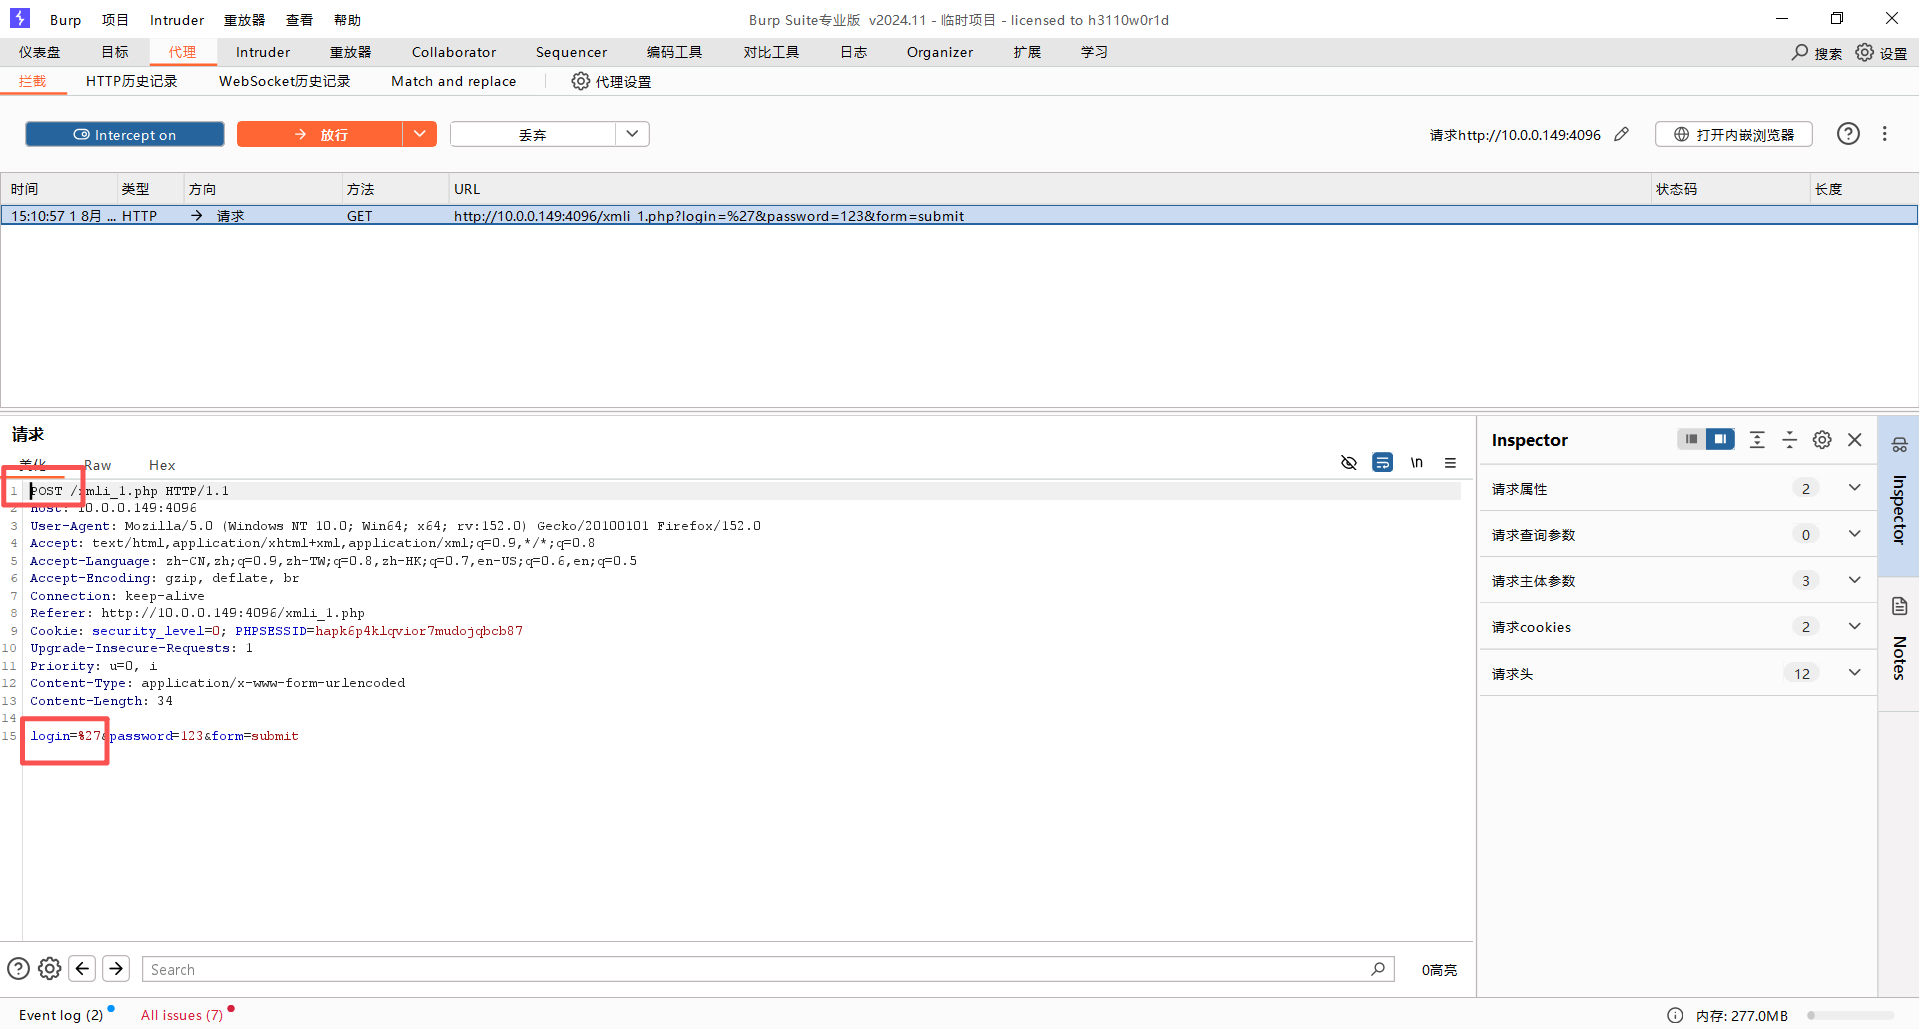Sort the table by the URL column header
1920x1030 pixels.
coord(1048,189)
